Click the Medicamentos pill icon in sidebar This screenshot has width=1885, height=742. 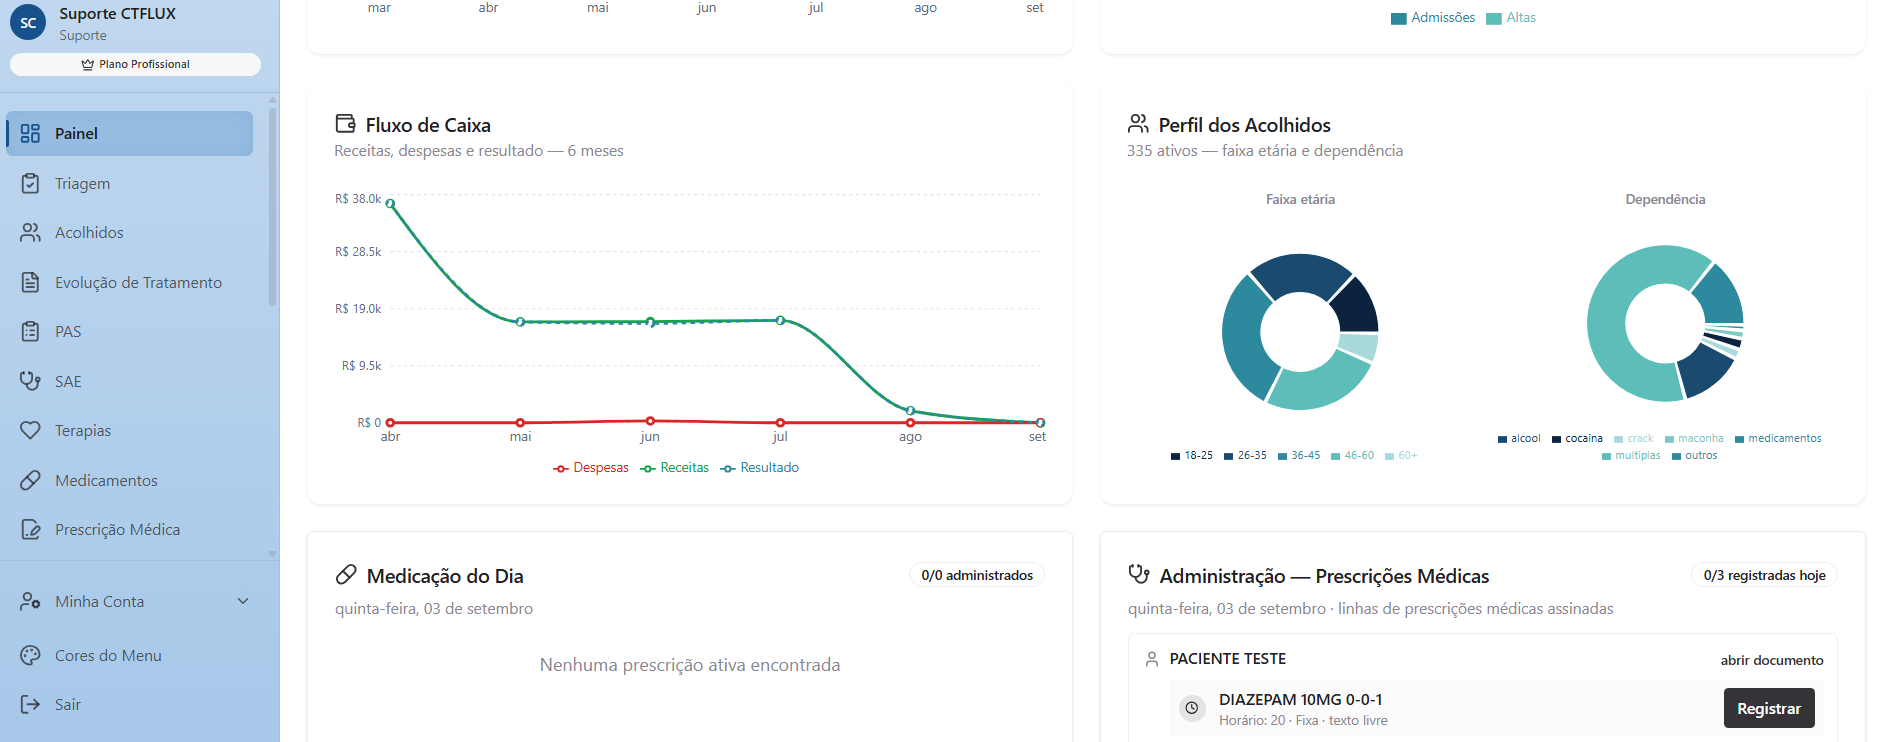pyautogui.click(x=30, y=480)
